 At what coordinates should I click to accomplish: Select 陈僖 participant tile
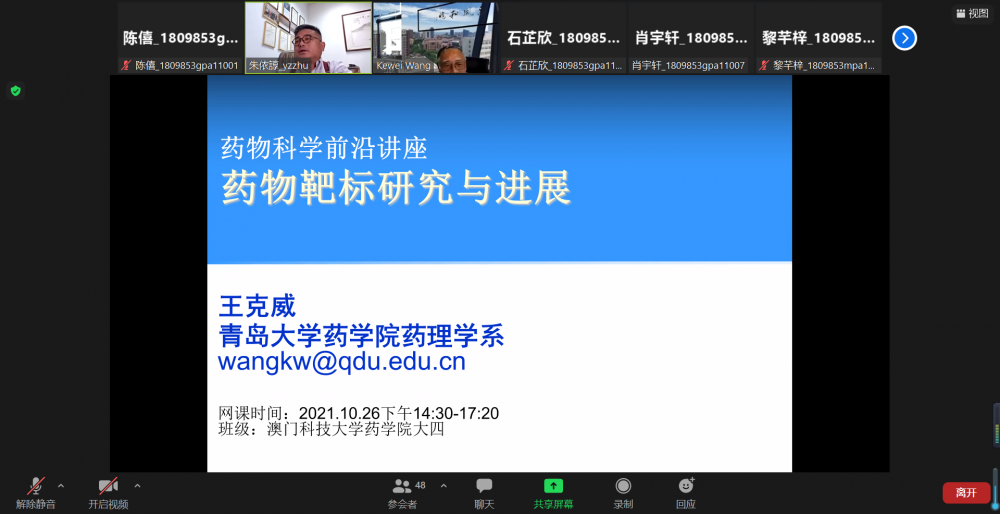180,38
